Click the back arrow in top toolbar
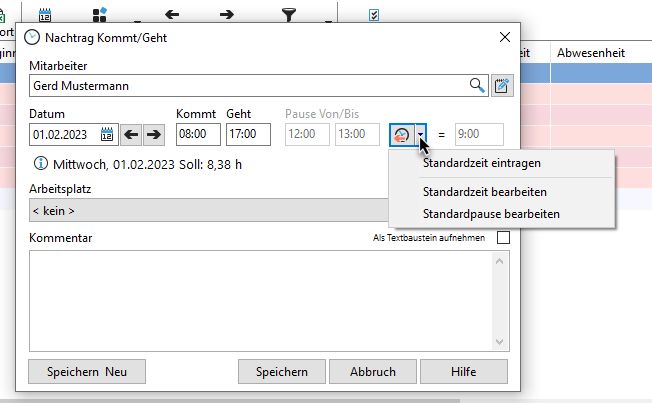Viewport: 652px width, 403px height. [x=172, y=15]
